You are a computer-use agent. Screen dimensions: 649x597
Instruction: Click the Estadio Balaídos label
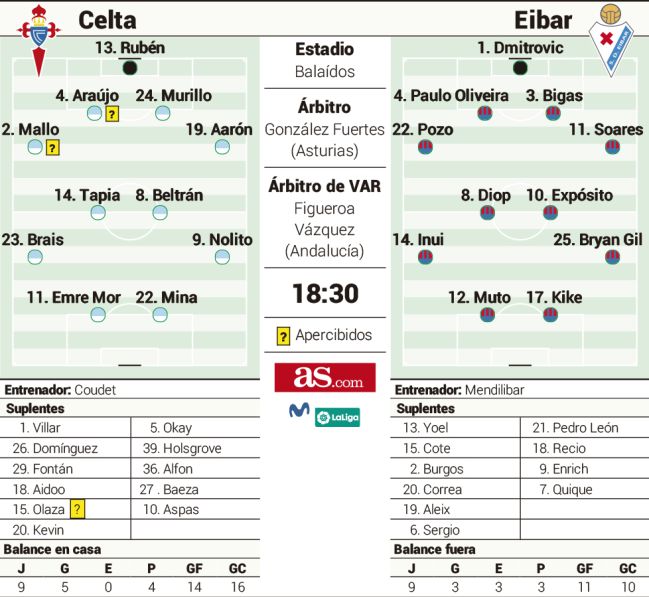tap(325, 60)
